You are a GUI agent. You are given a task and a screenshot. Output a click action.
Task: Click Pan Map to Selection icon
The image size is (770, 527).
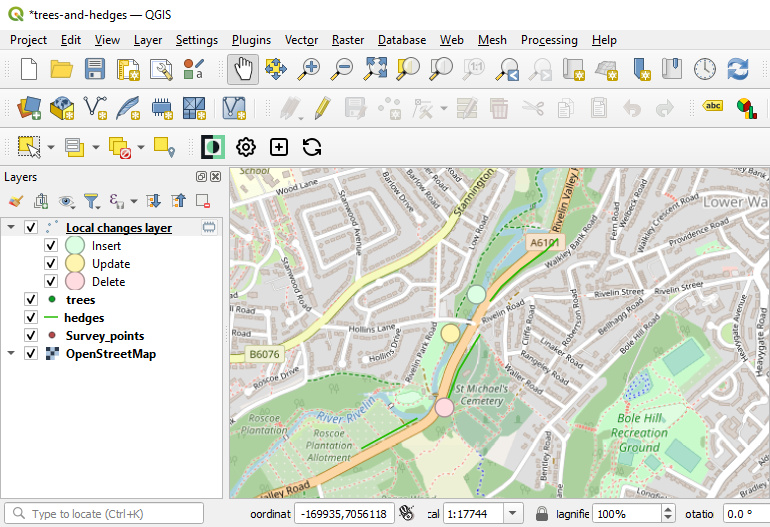(x=276, y=69)
